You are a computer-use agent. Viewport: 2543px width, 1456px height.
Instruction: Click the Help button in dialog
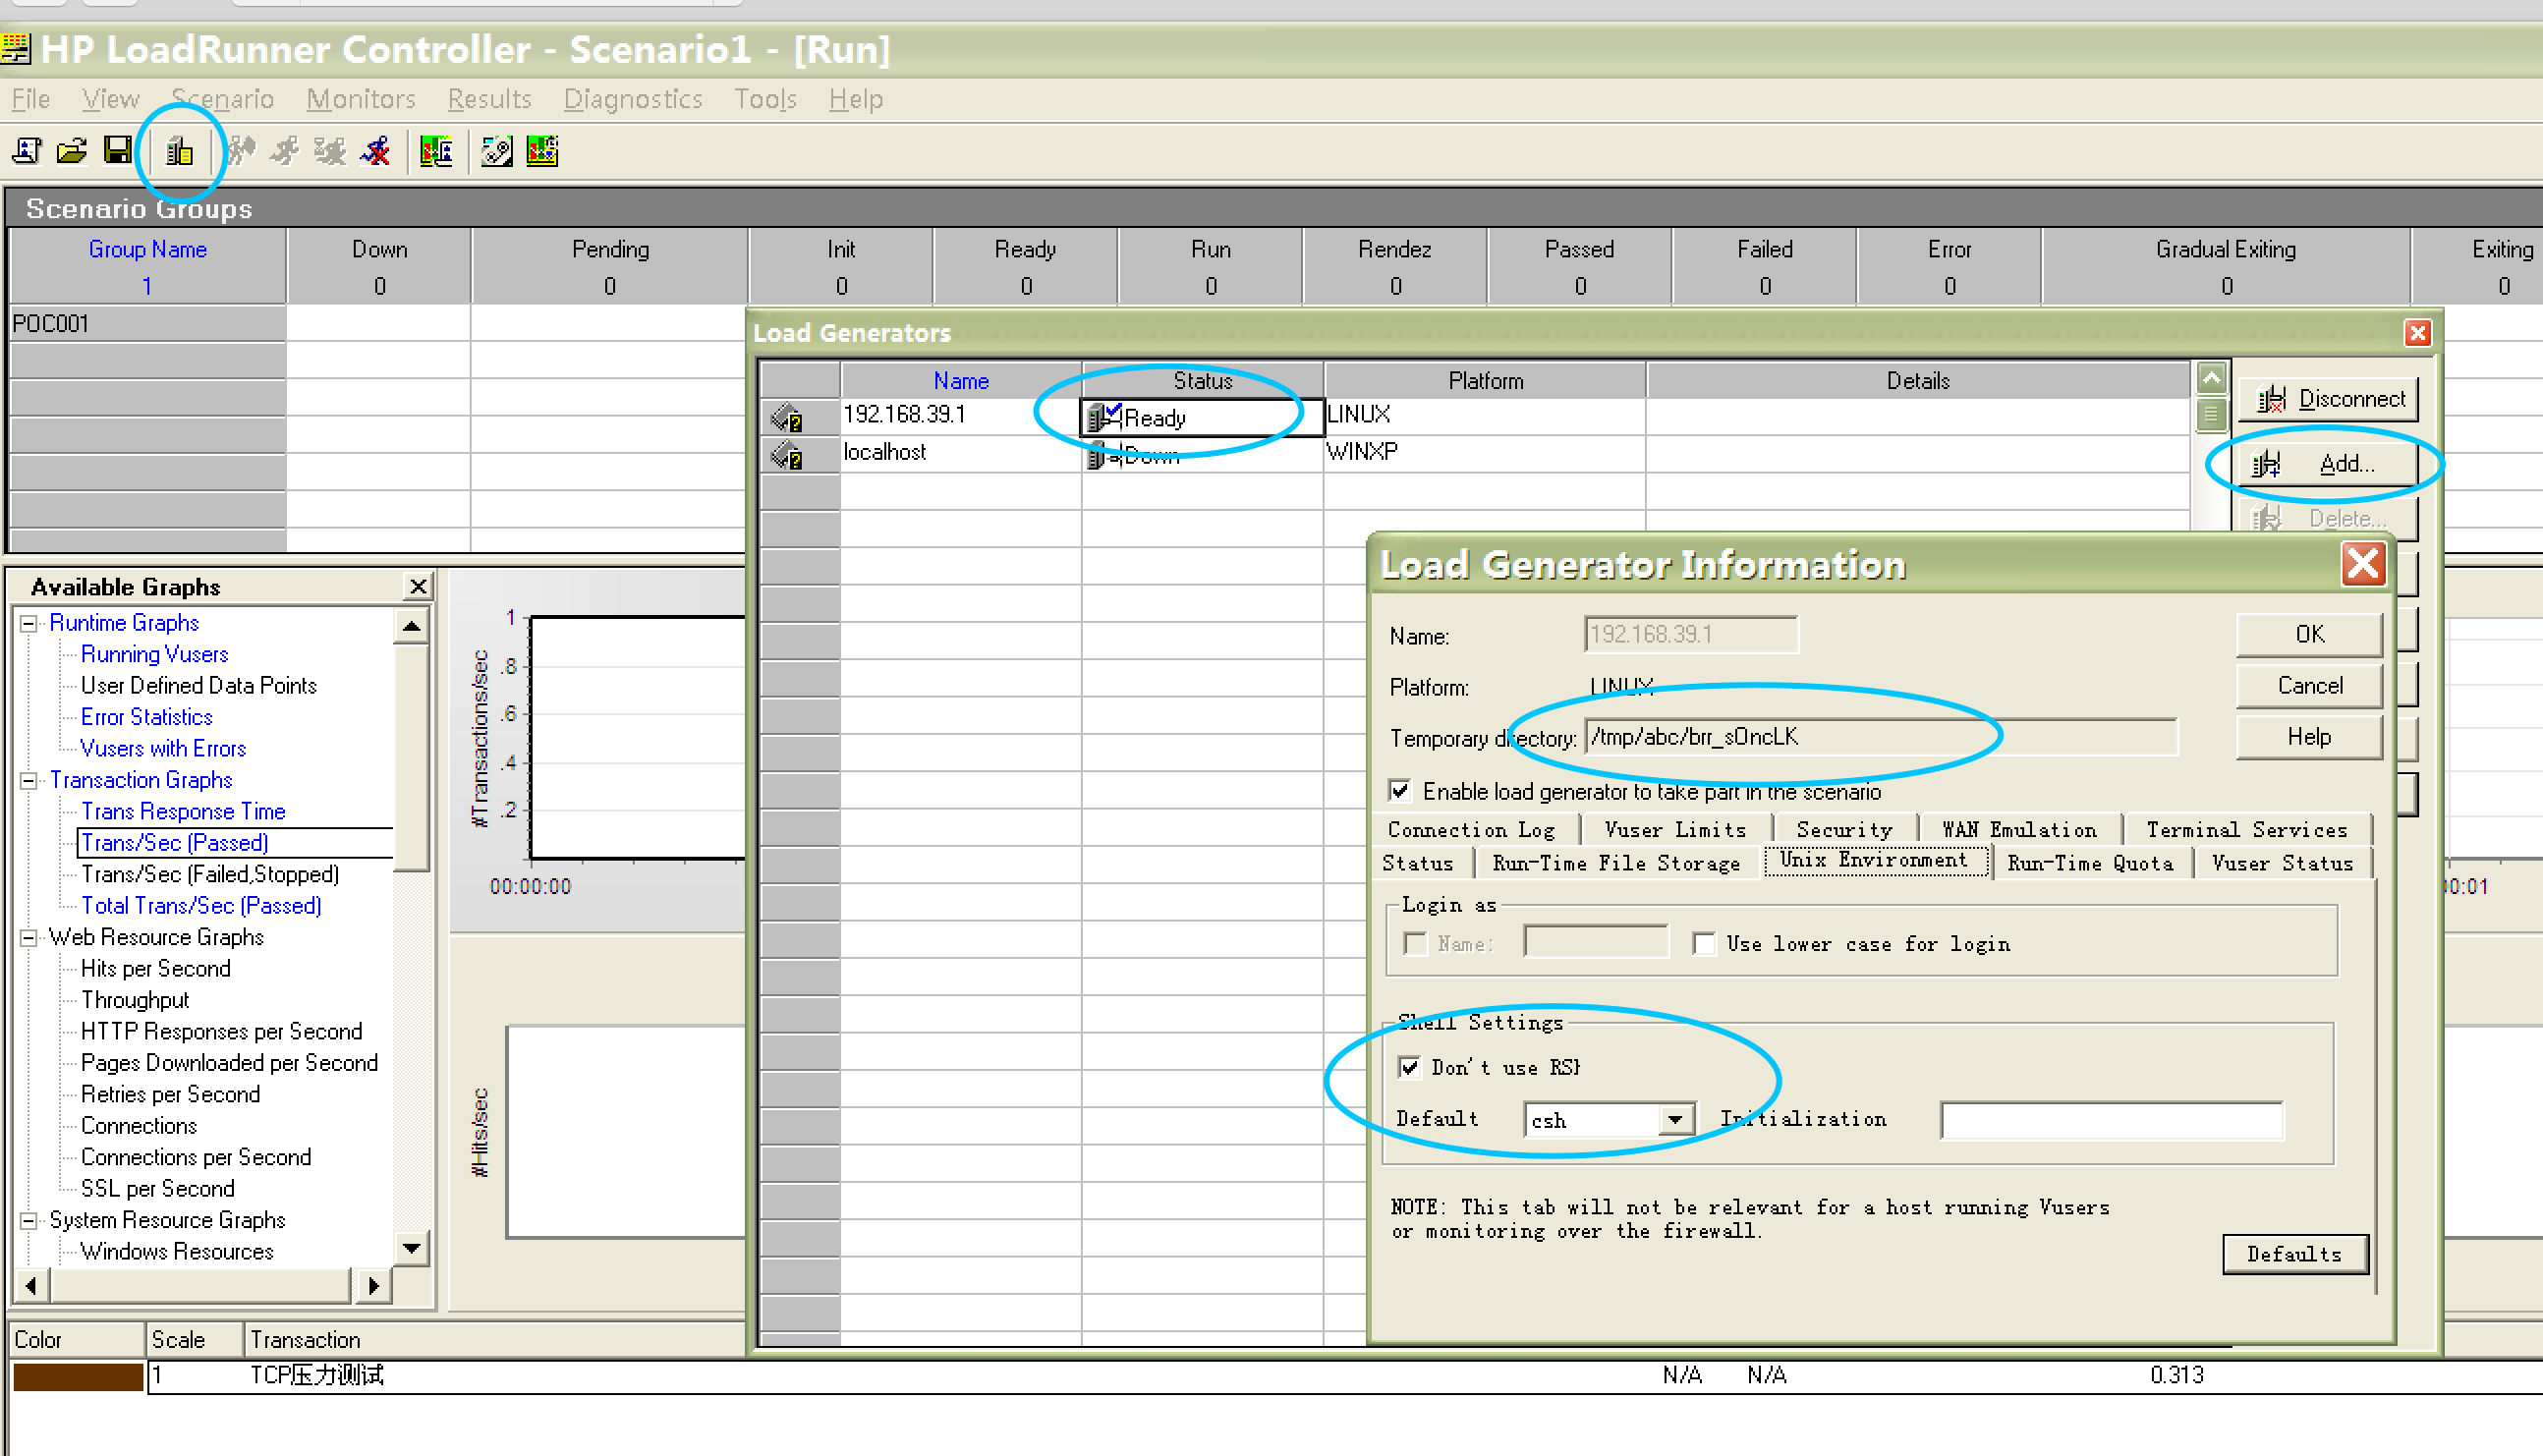[2309, 736]
